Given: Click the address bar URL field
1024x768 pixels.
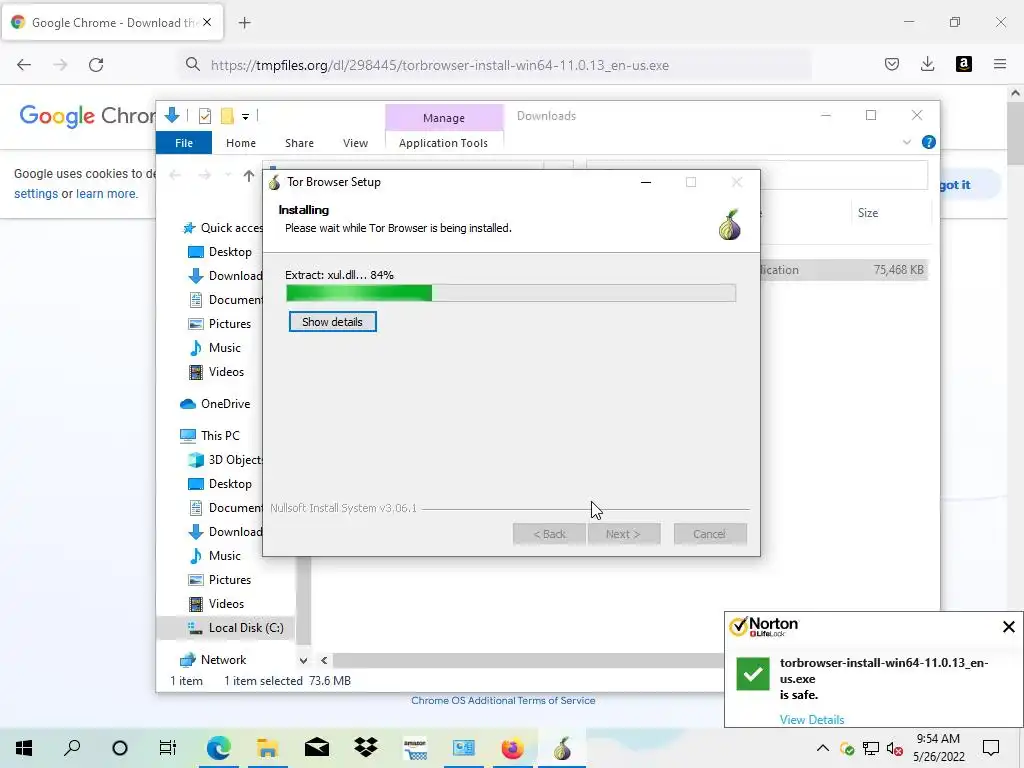Looking at the screenshot, I should pyautogui.click(x=496, y=65).
